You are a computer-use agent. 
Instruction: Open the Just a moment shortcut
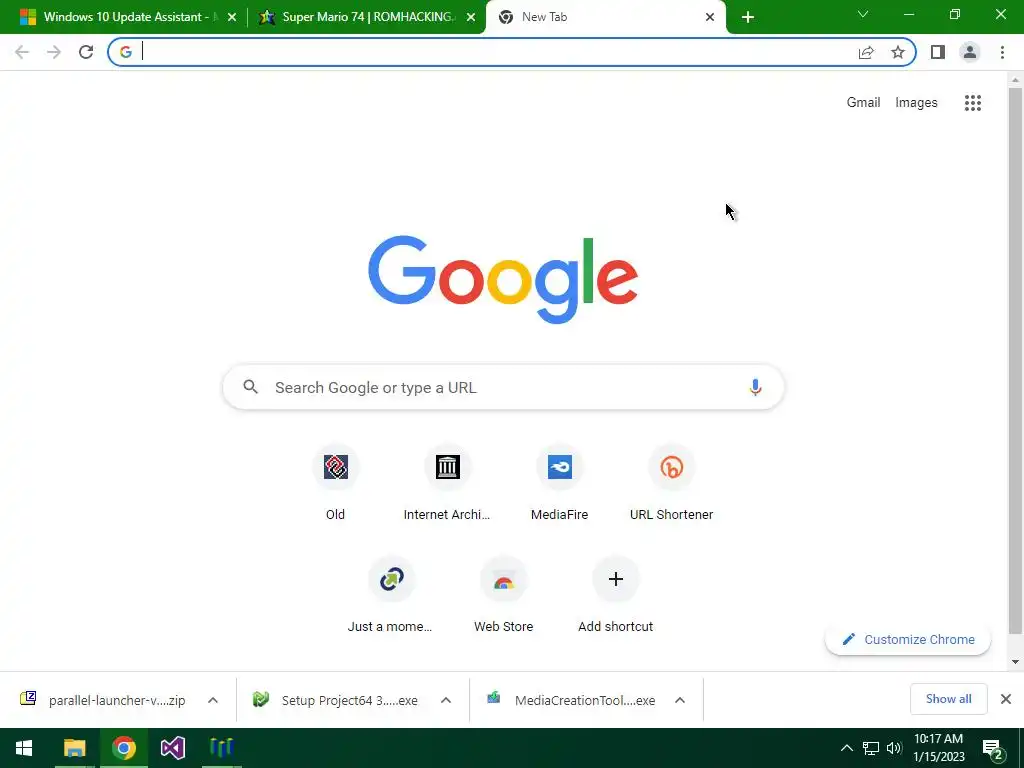click(x=391, y=595)
